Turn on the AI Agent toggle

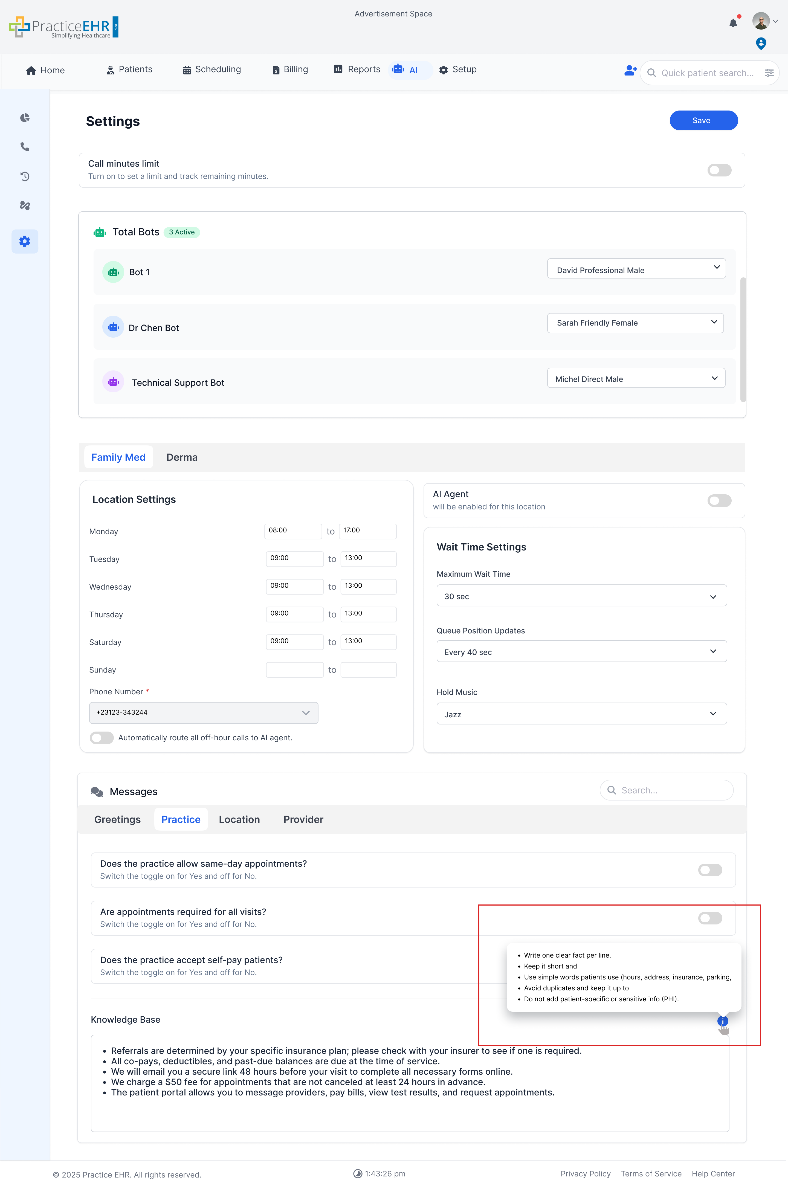719,500
